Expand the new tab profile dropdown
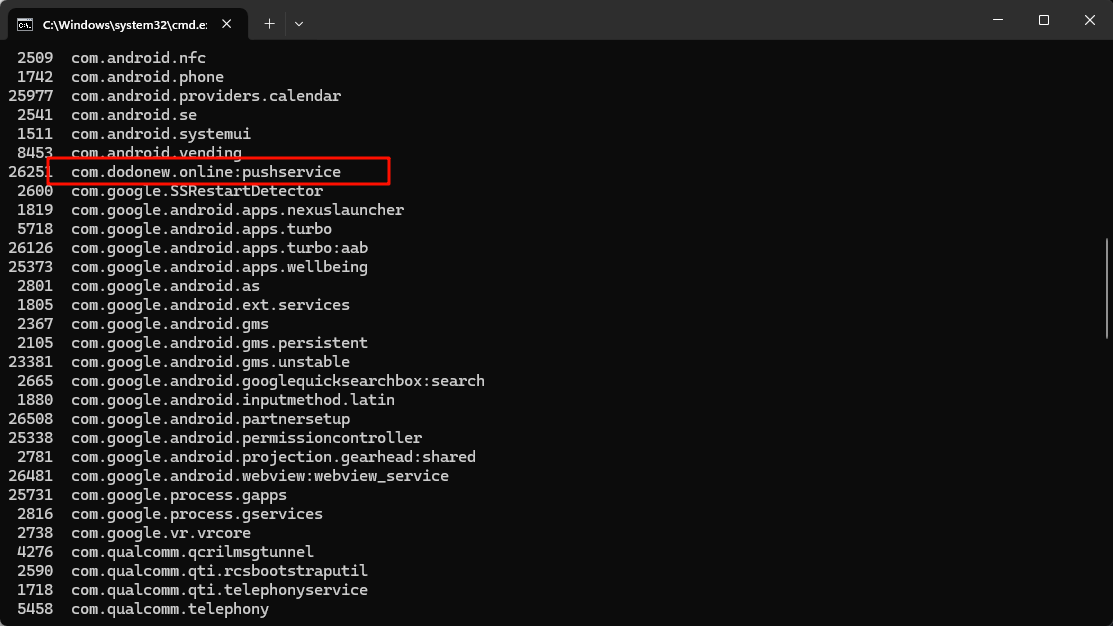Screen dimensions: 1113x626 [299, 23]
